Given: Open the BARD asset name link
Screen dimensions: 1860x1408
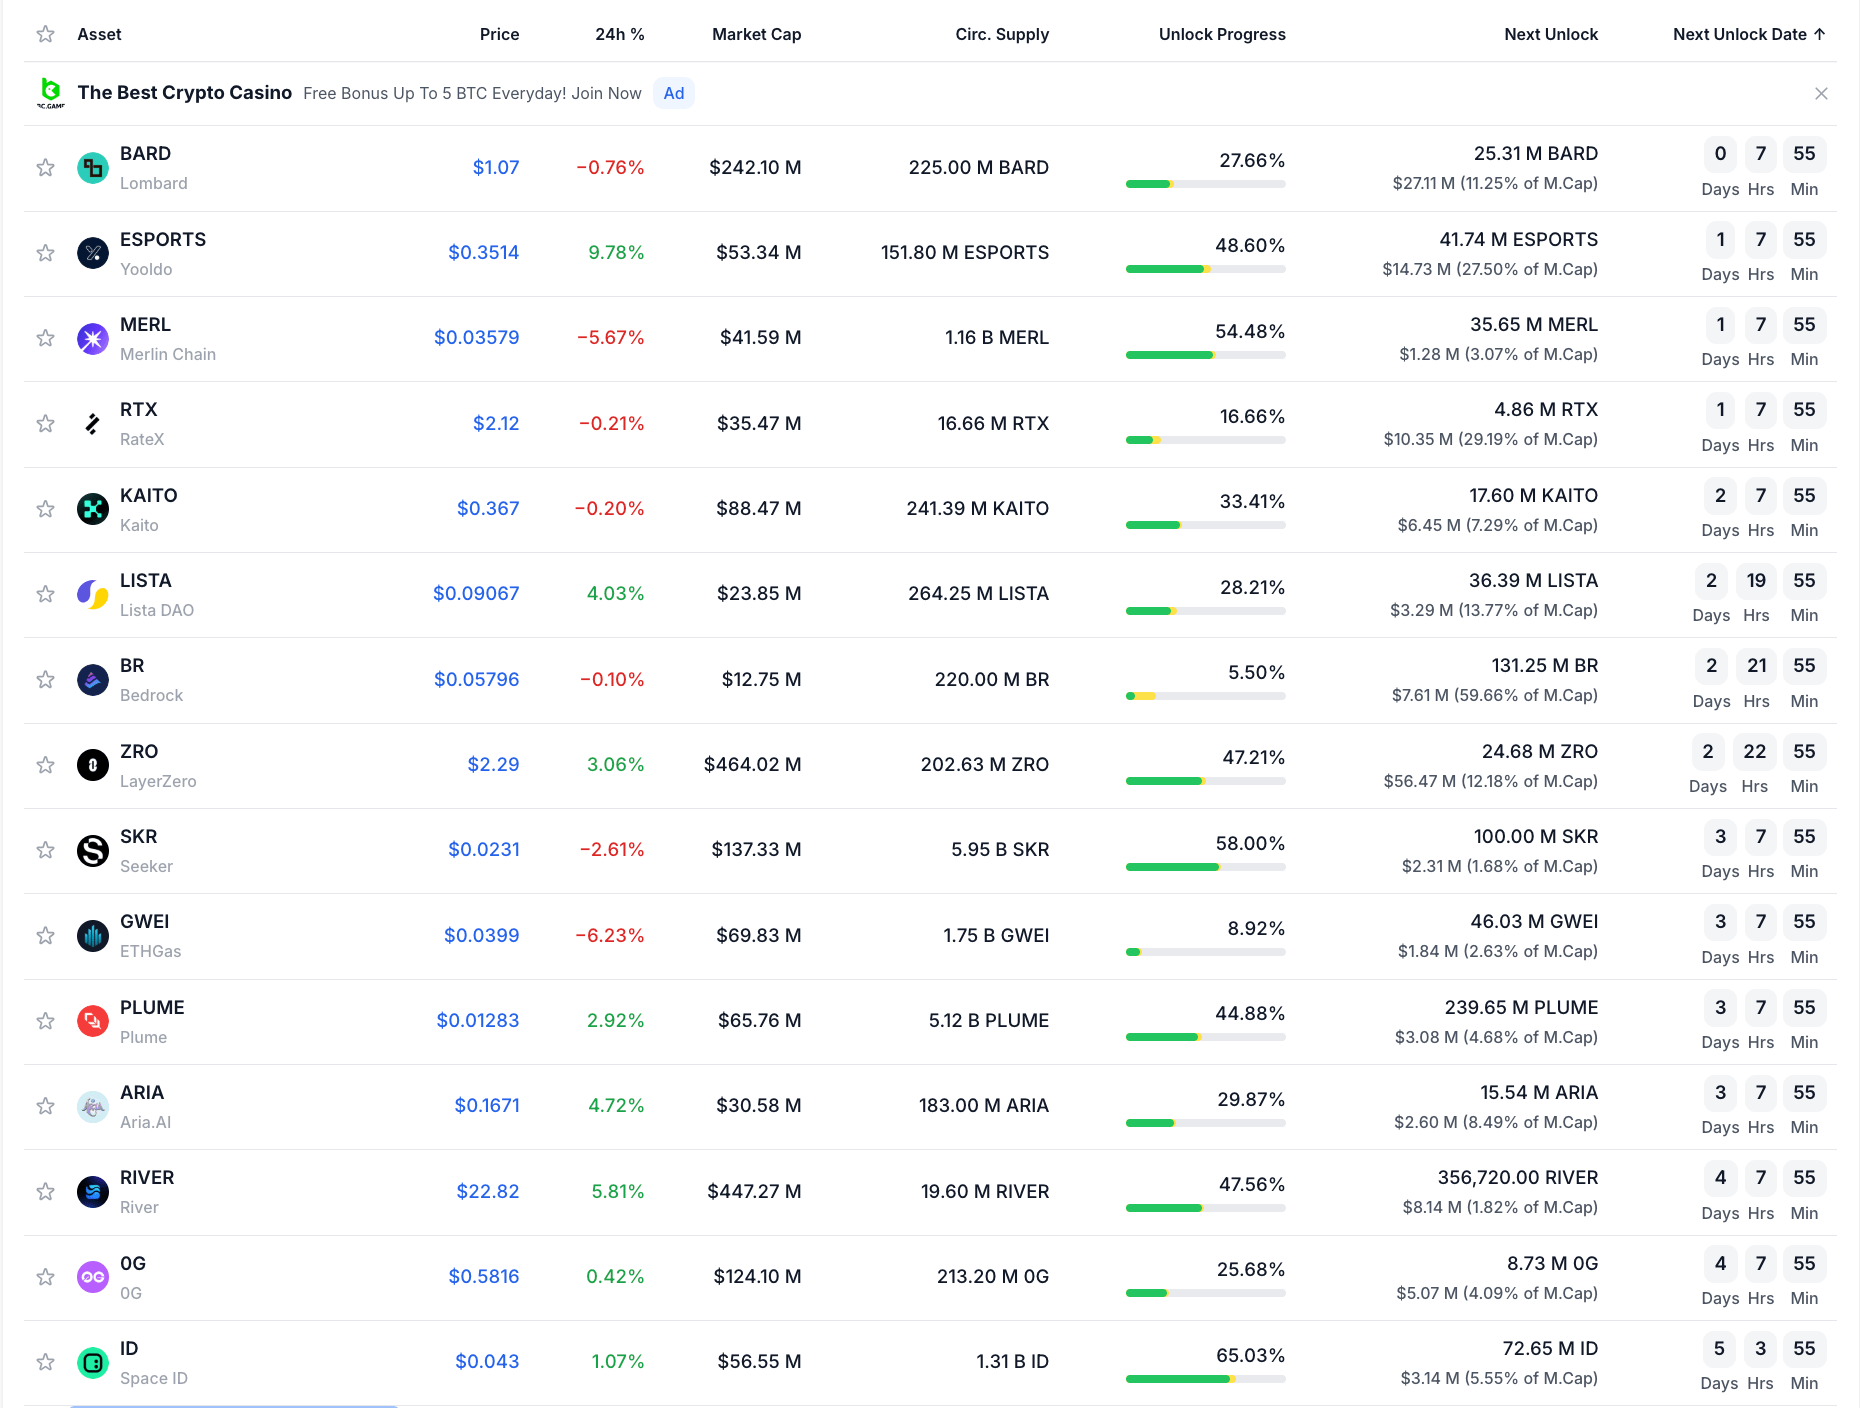Looking at the screenshot, I should point(145,154).
